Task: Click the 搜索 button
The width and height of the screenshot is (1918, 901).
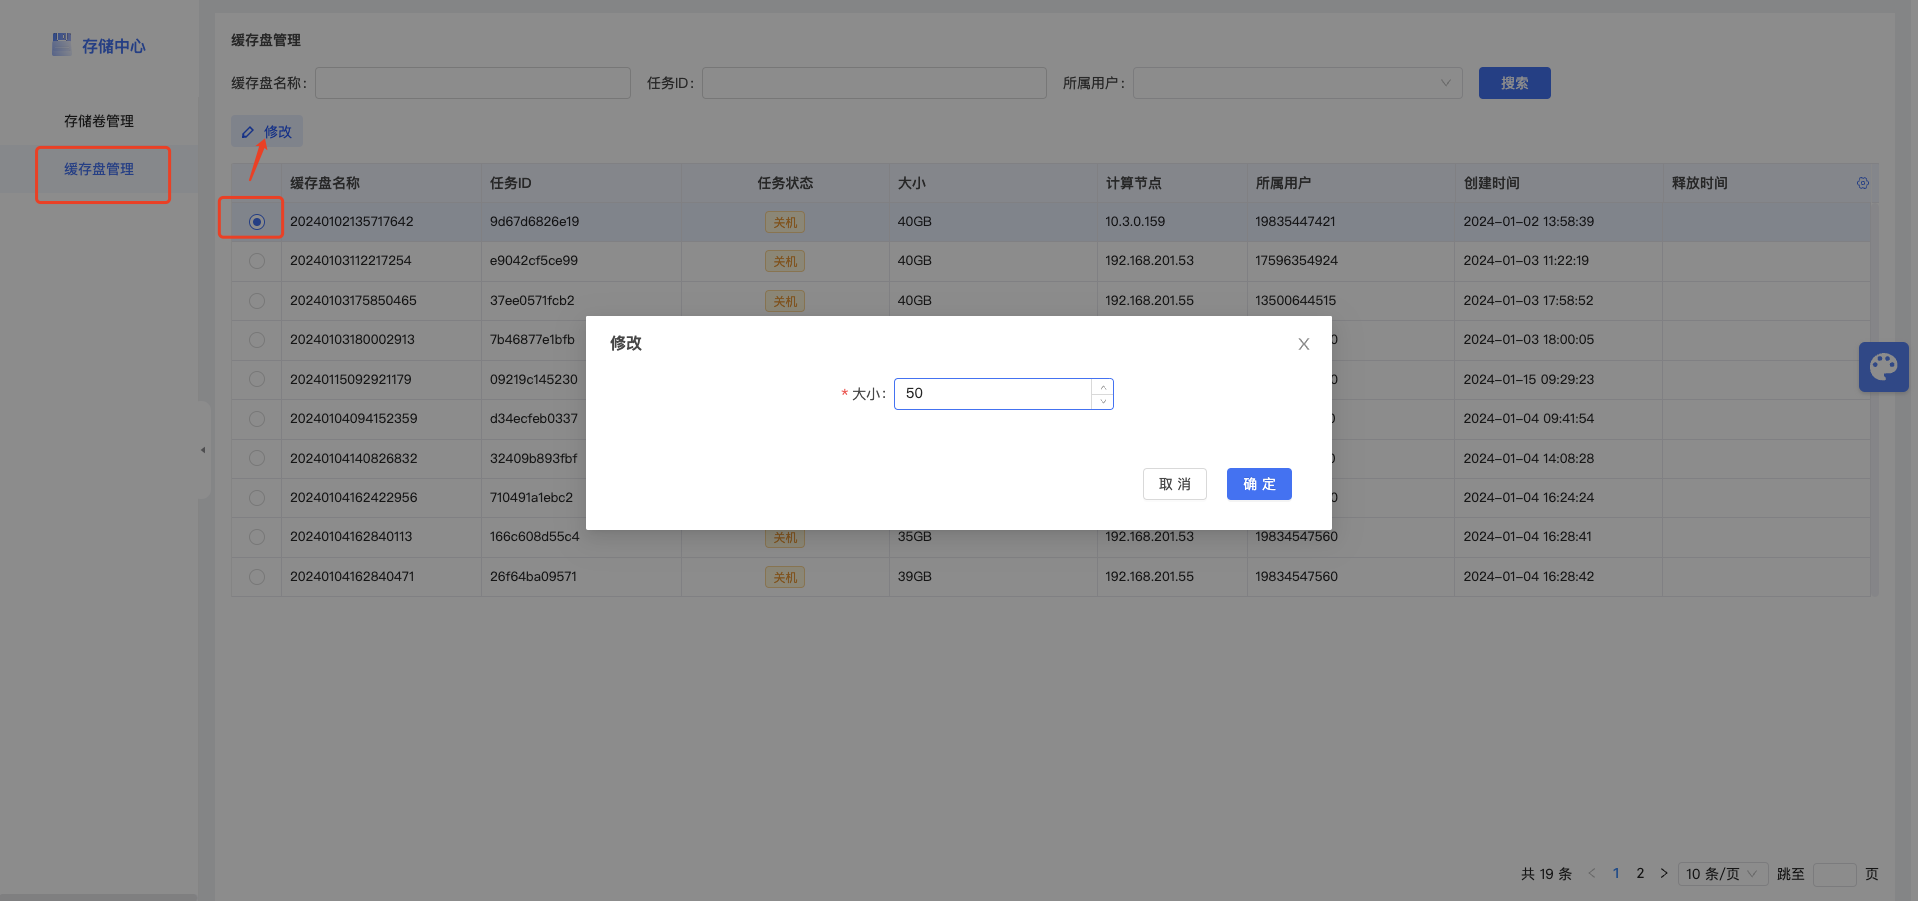Action: pos(1514,83)
